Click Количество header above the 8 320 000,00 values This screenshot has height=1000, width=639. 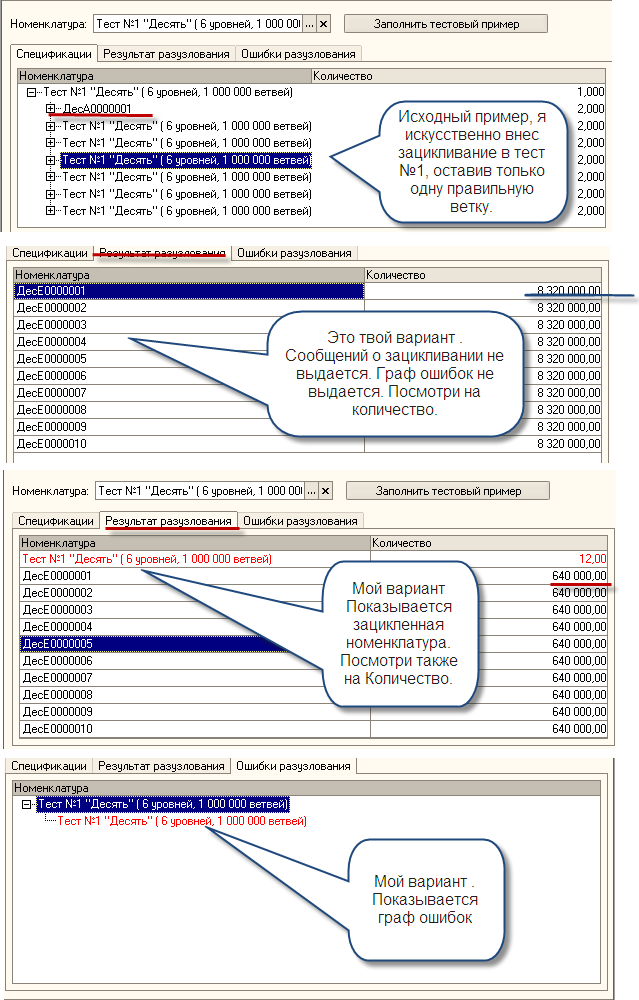click(483, 275)
